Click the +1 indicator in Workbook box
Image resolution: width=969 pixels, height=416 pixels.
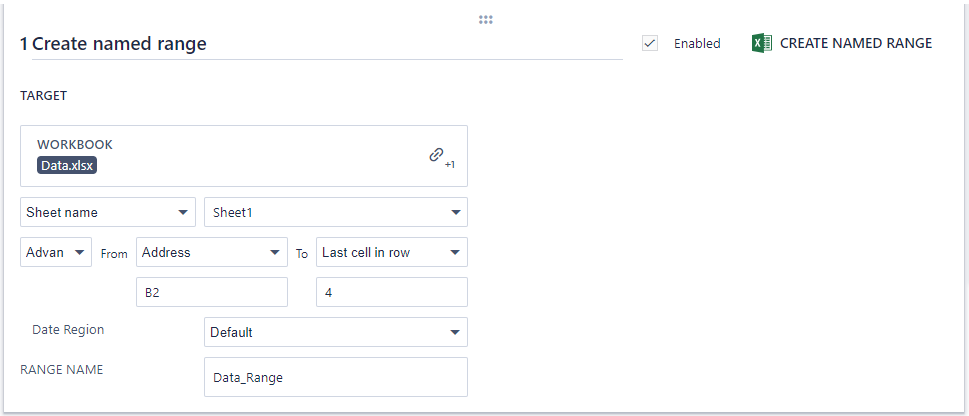450,165
